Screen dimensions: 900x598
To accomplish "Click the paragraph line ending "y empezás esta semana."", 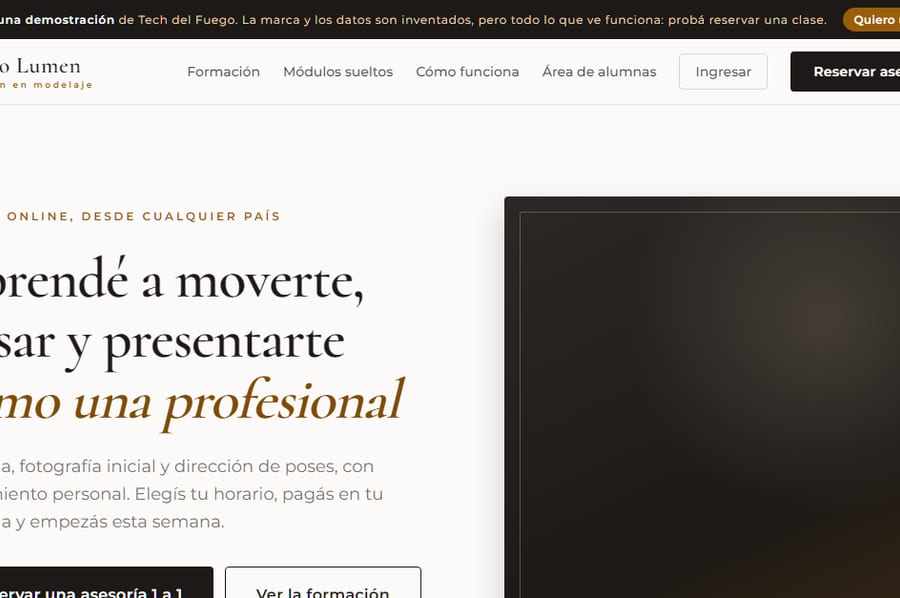I will [x=112, y=522].
